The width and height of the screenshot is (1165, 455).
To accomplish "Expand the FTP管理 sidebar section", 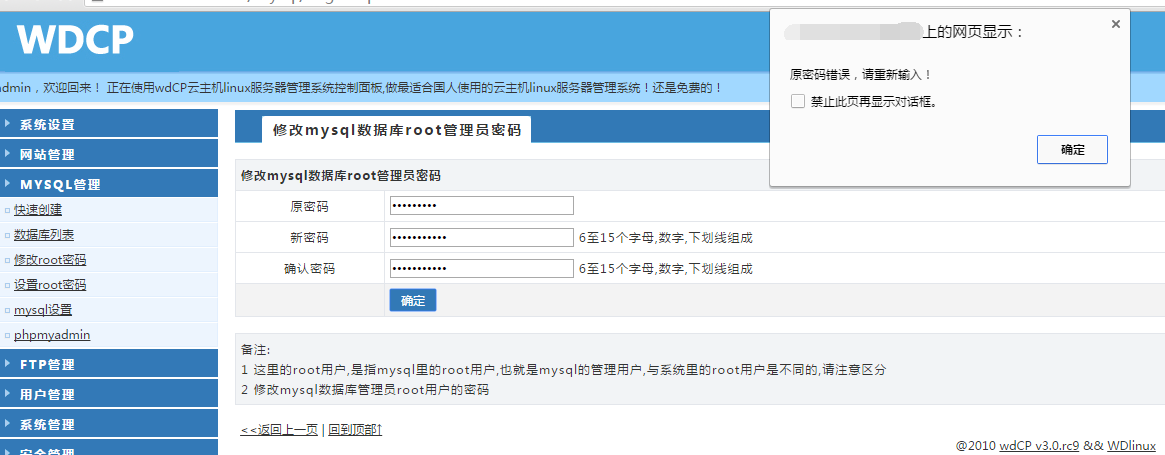I will 108,364.
